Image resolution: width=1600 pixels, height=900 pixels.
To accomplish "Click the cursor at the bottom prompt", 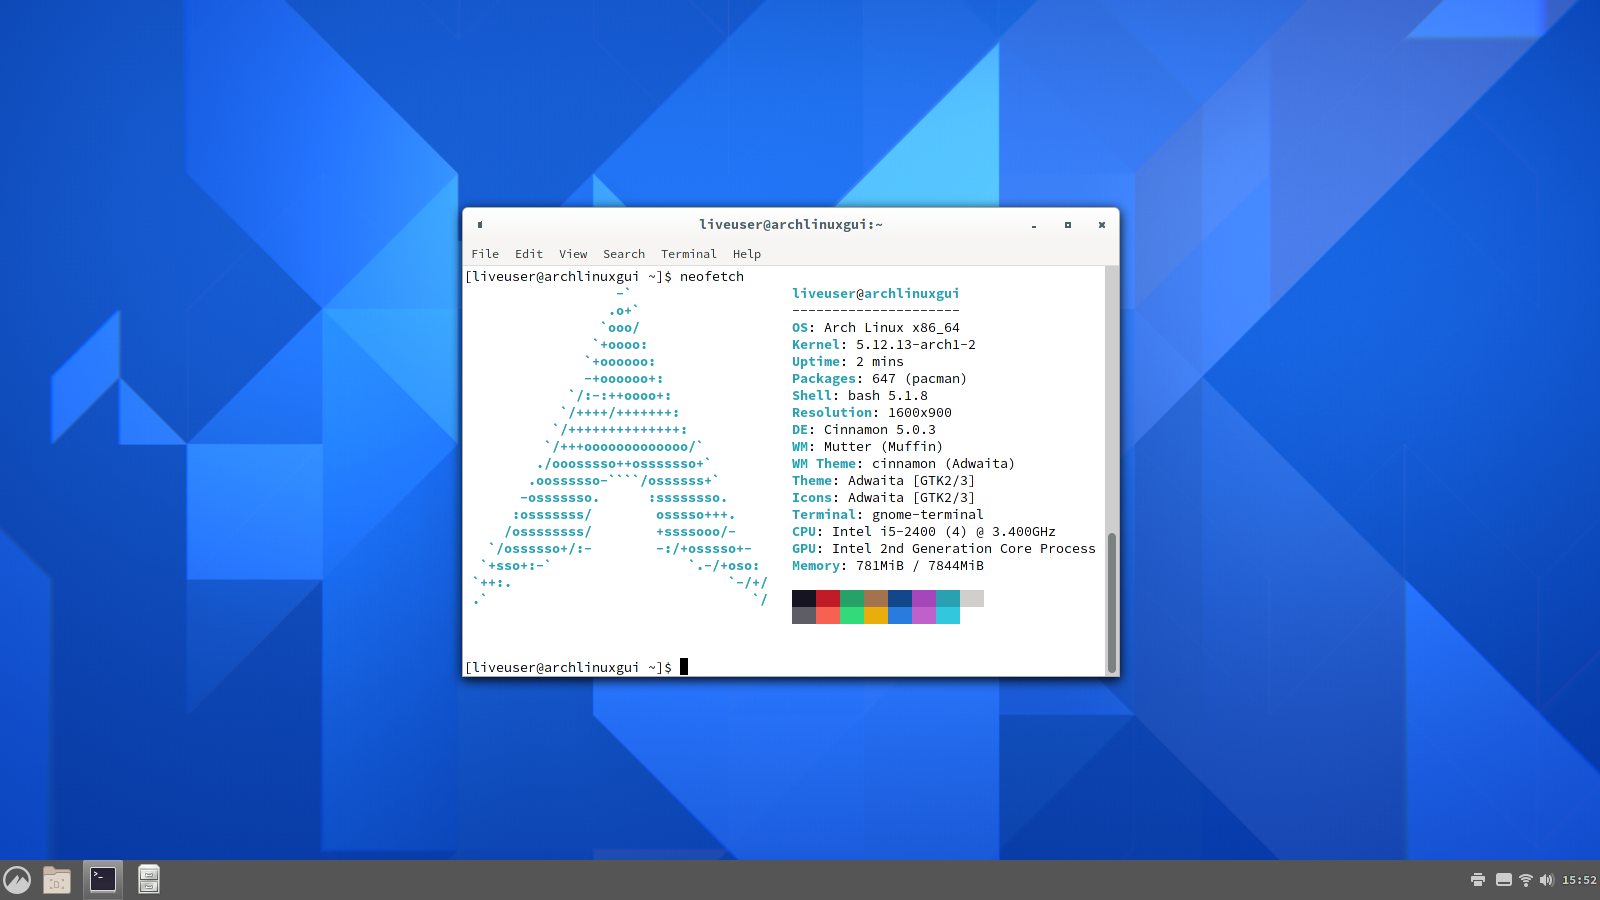I will click(x=684, y=667).
